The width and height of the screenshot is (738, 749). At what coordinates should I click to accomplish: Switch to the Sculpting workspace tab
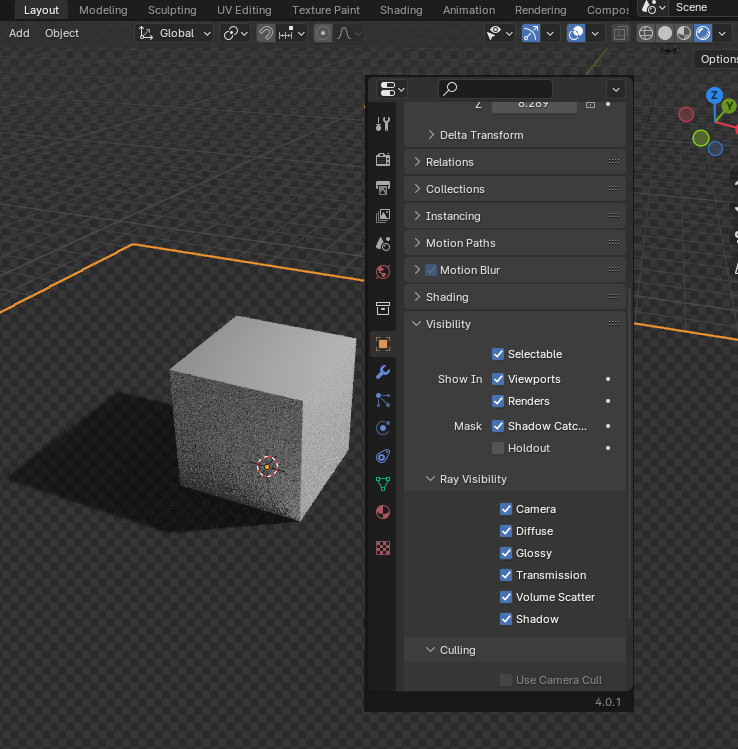click(x=172, y=10)
